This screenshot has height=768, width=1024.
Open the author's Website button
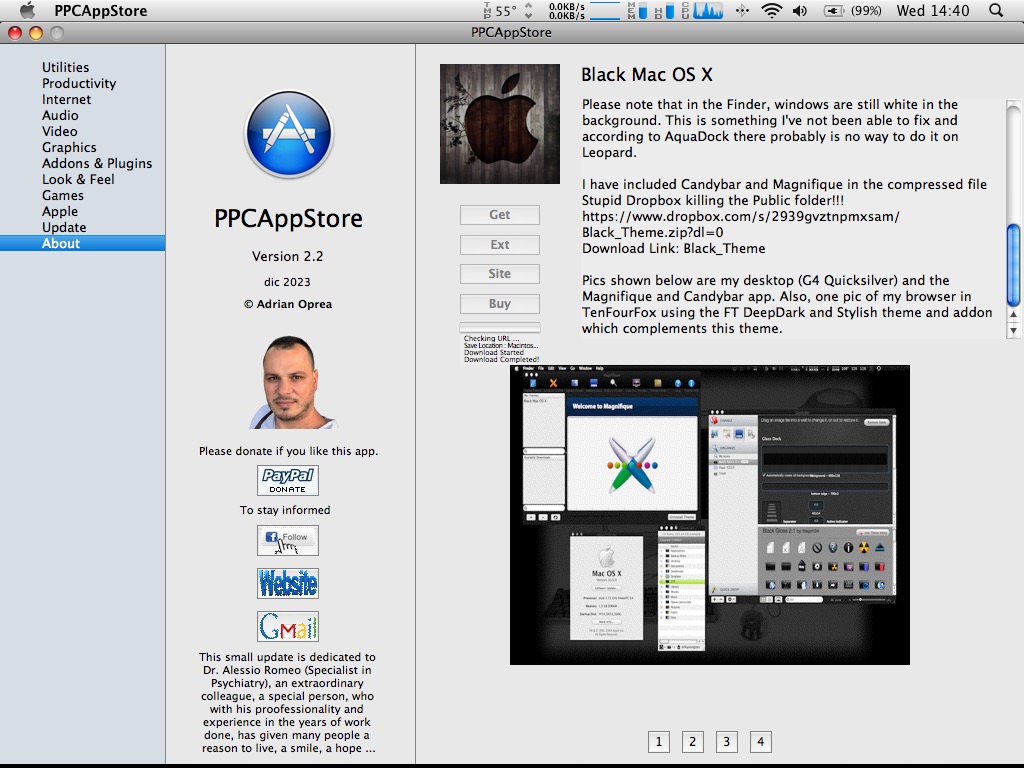[x=288, y=583]
